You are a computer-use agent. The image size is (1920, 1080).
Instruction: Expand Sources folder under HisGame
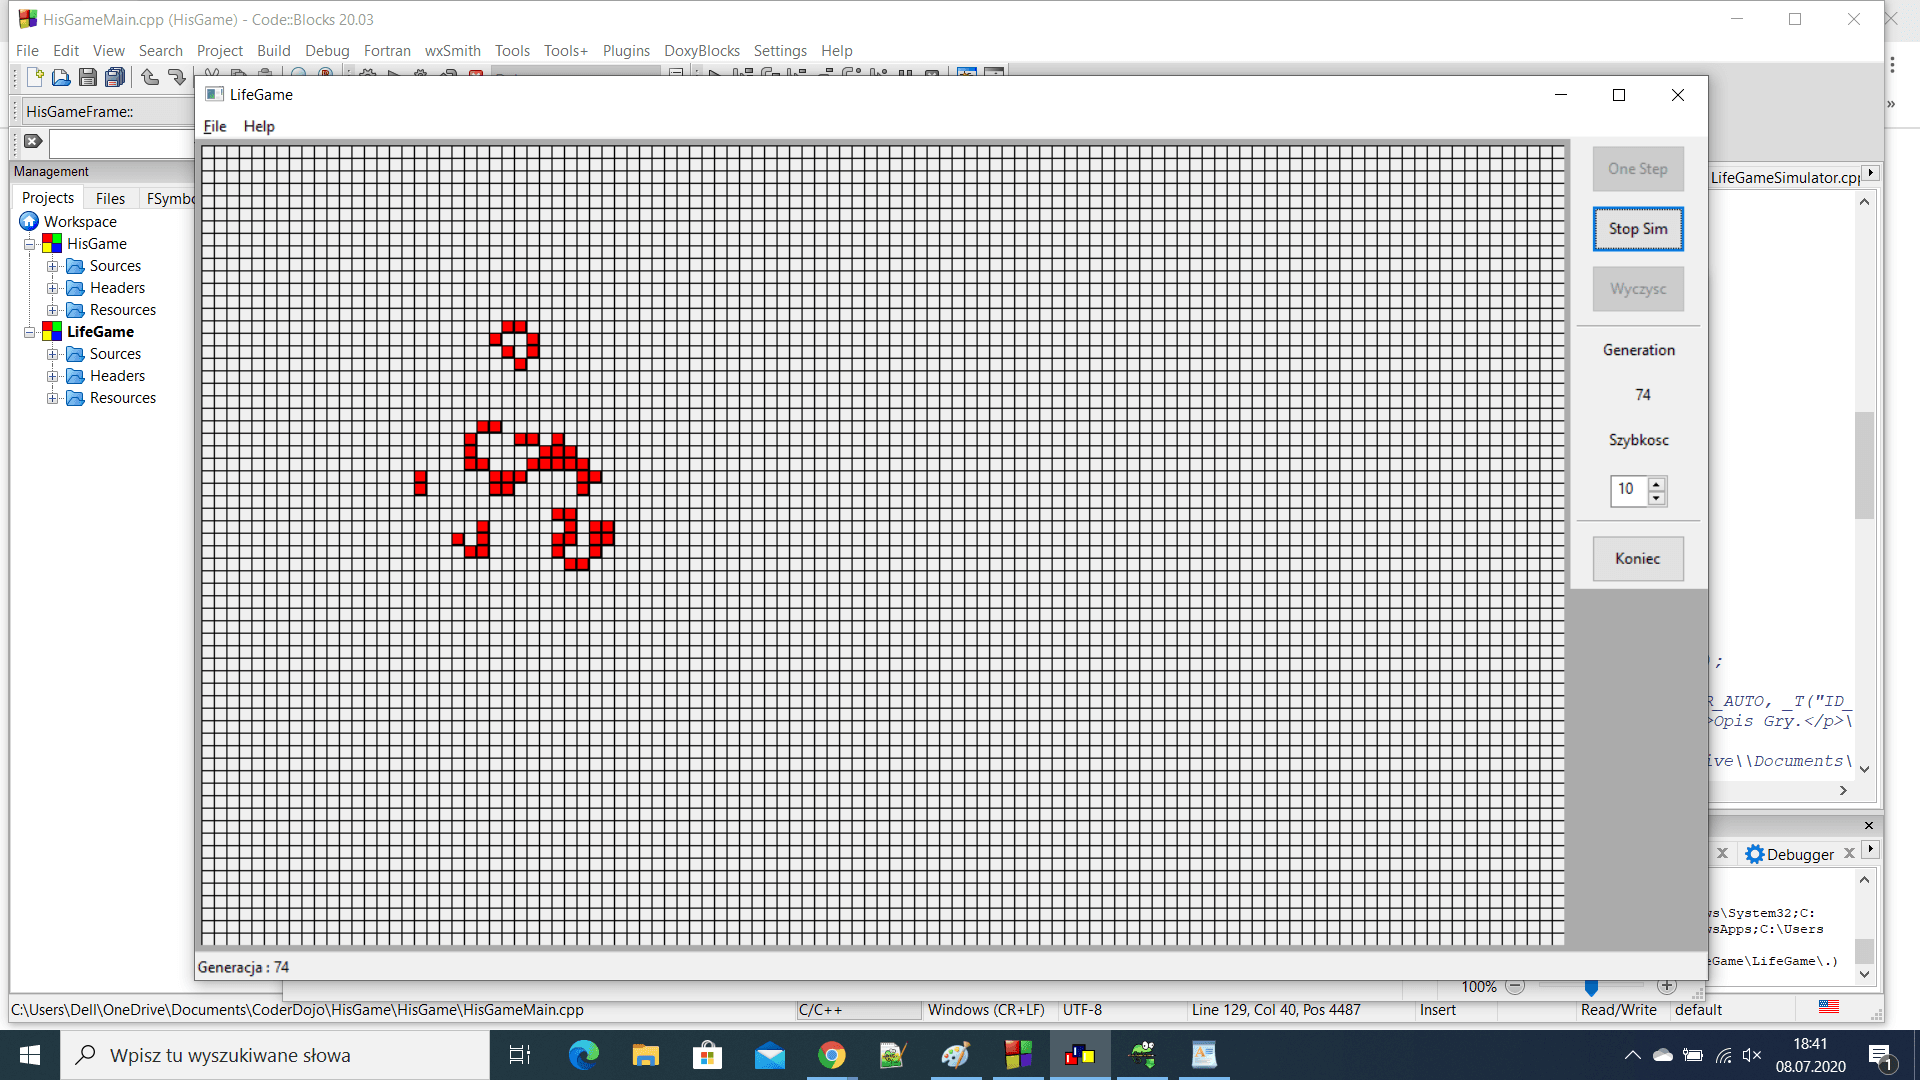point(53,266)
